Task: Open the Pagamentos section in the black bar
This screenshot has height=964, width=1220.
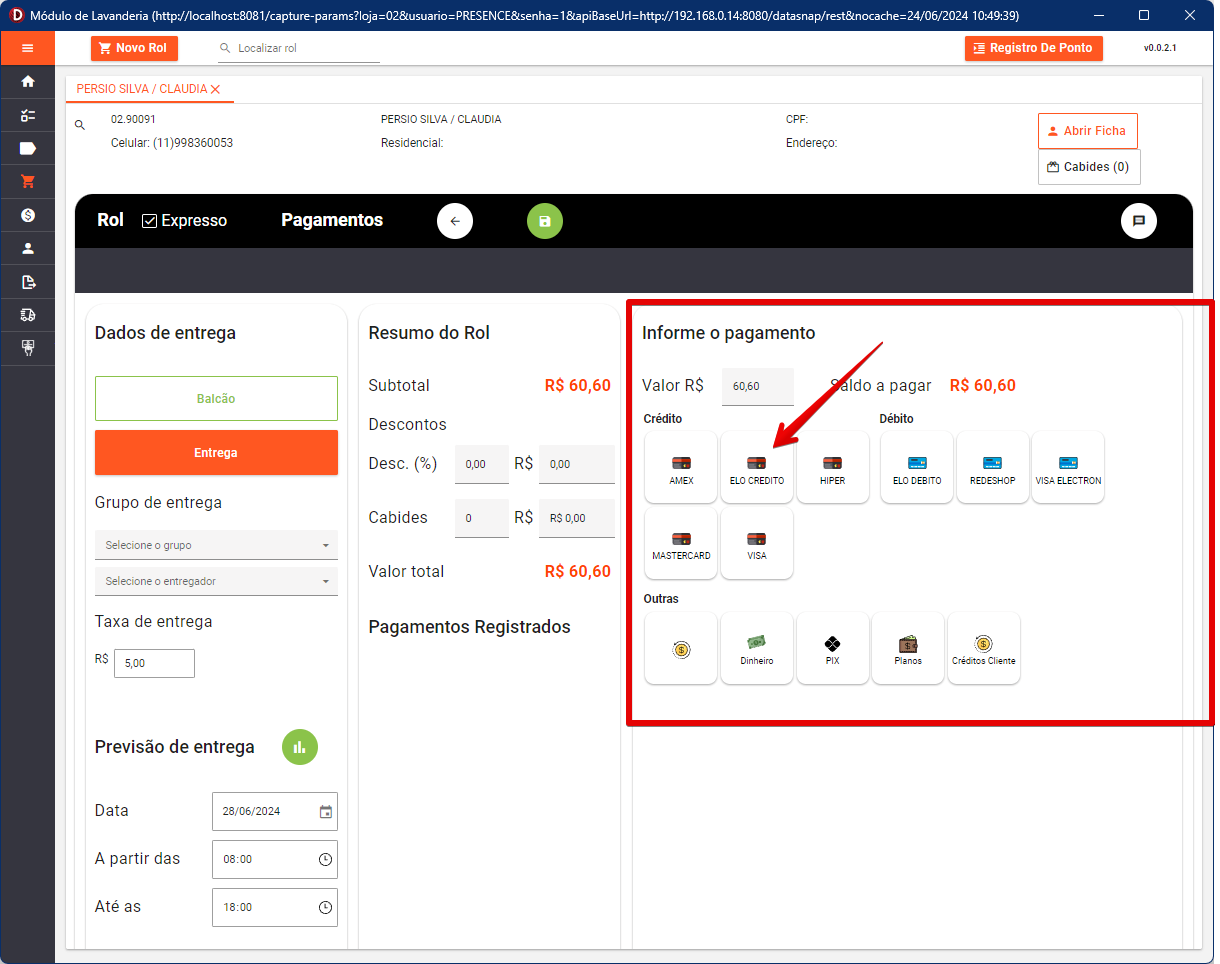Action: pos(332,220)
